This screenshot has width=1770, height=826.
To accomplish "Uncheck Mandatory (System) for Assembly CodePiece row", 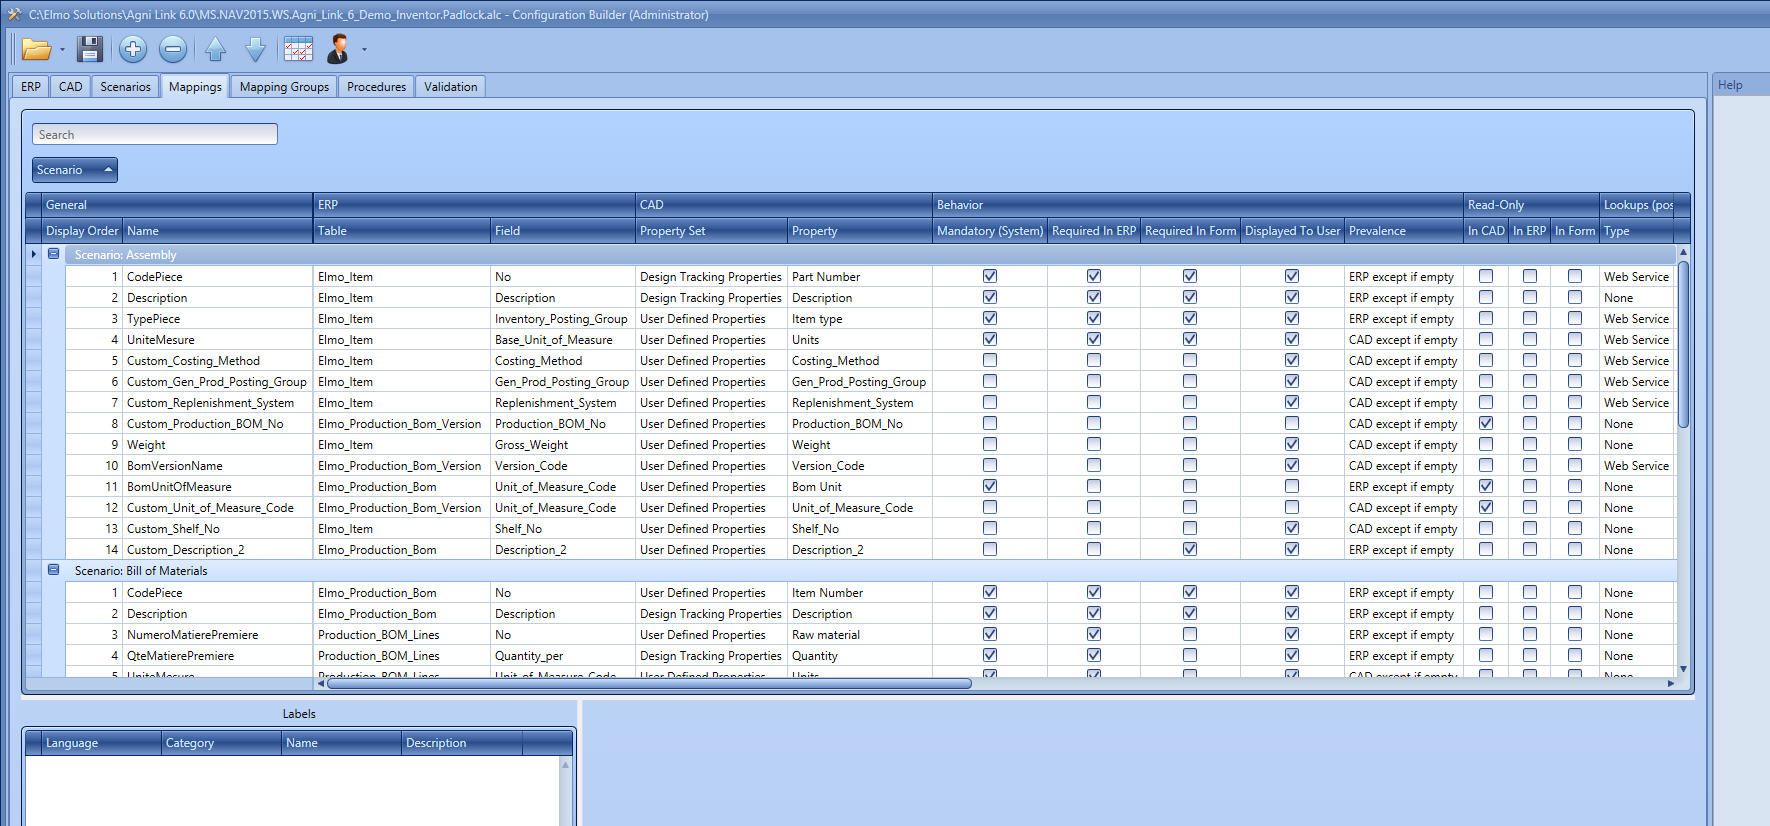I will pos(990,276).
